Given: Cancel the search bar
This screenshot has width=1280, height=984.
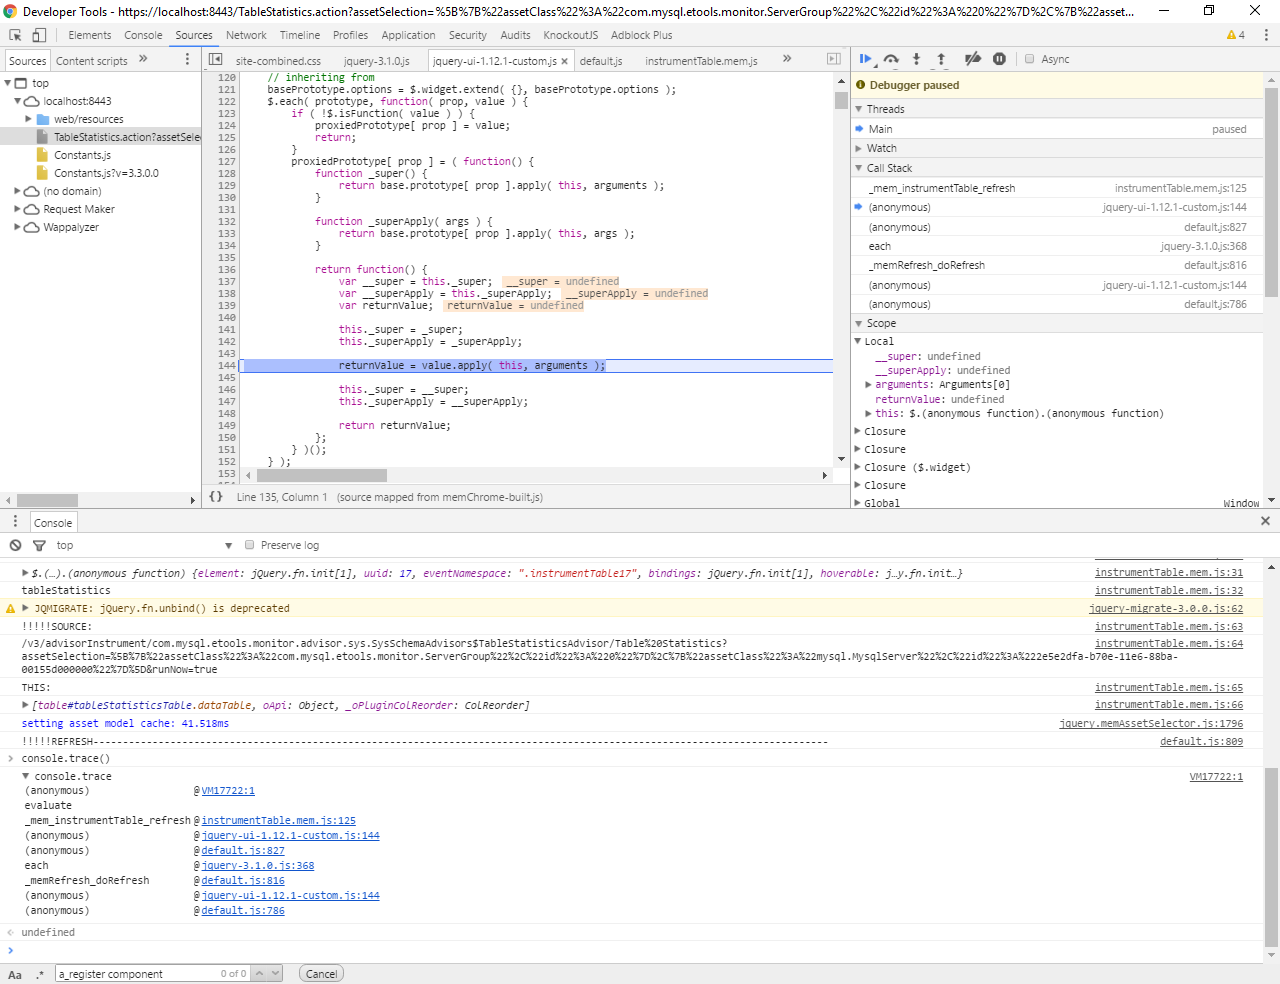Looking at the screenshot, I should [321, 974].
